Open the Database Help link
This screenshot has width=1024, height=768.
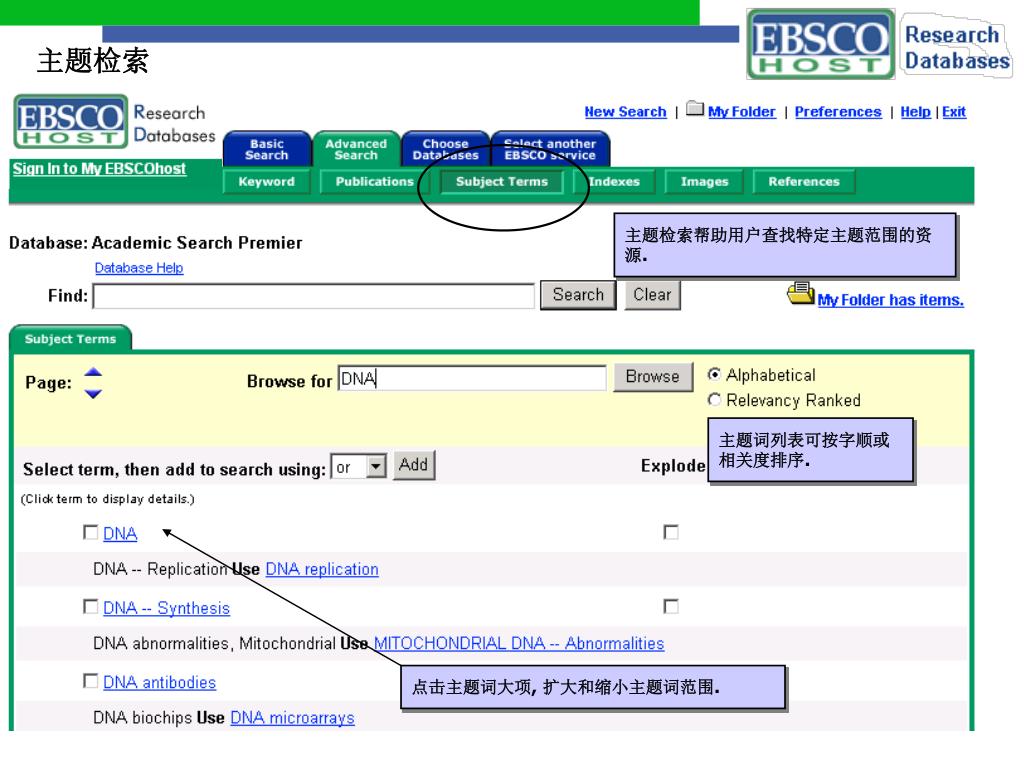[x=138, y=268]
